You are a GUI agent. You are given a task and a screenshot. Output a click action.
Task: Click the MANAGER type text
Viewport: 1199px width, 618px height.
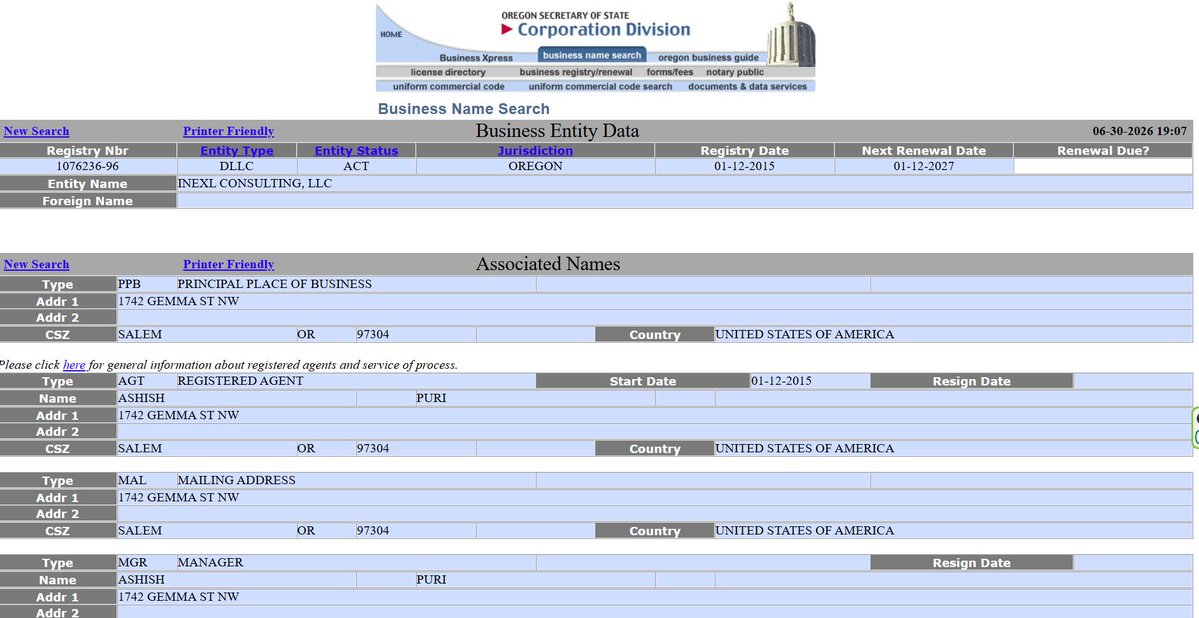[x=210, y=562]
